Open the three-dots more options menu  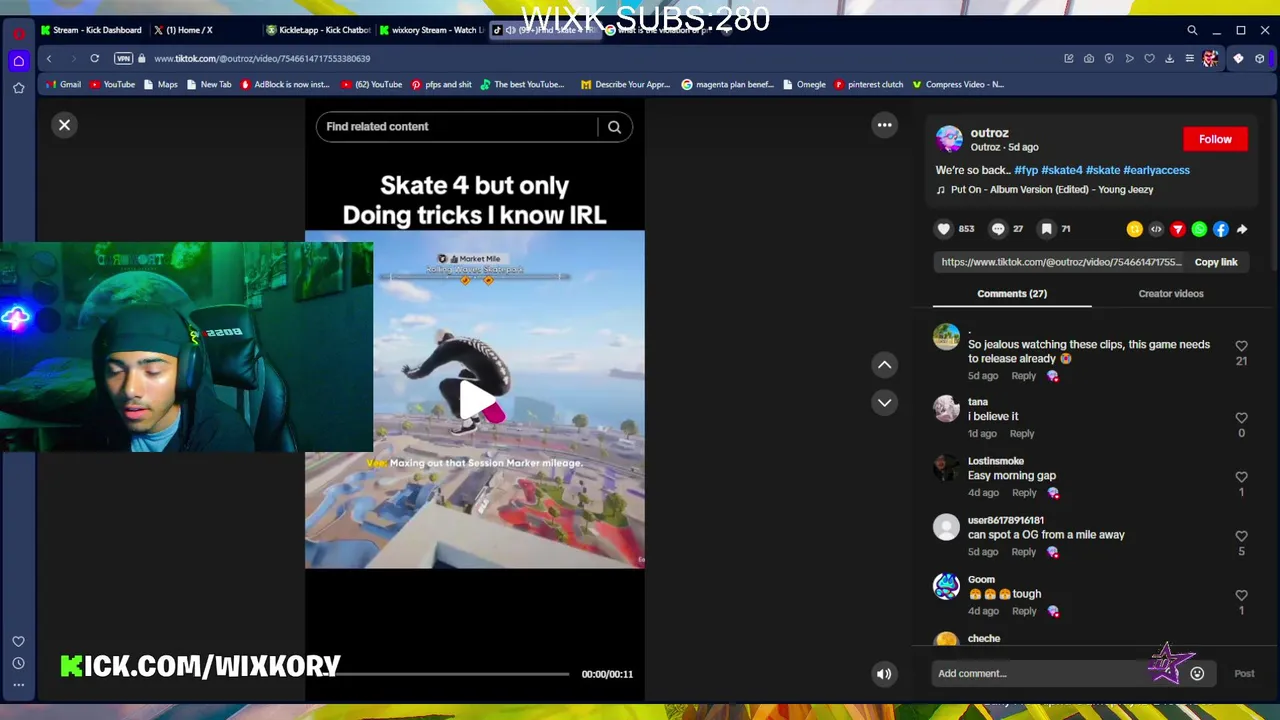pos(884,125)
